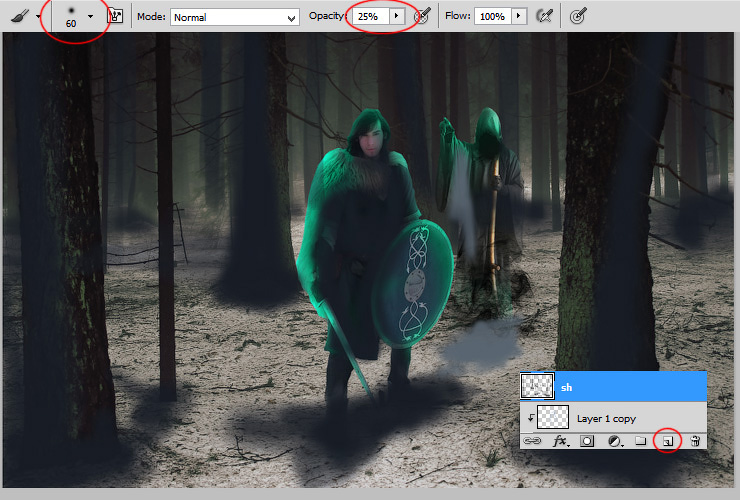Add a layer mask
The width and height of the screenshot is (740, 500).
(x=587, y=441)
